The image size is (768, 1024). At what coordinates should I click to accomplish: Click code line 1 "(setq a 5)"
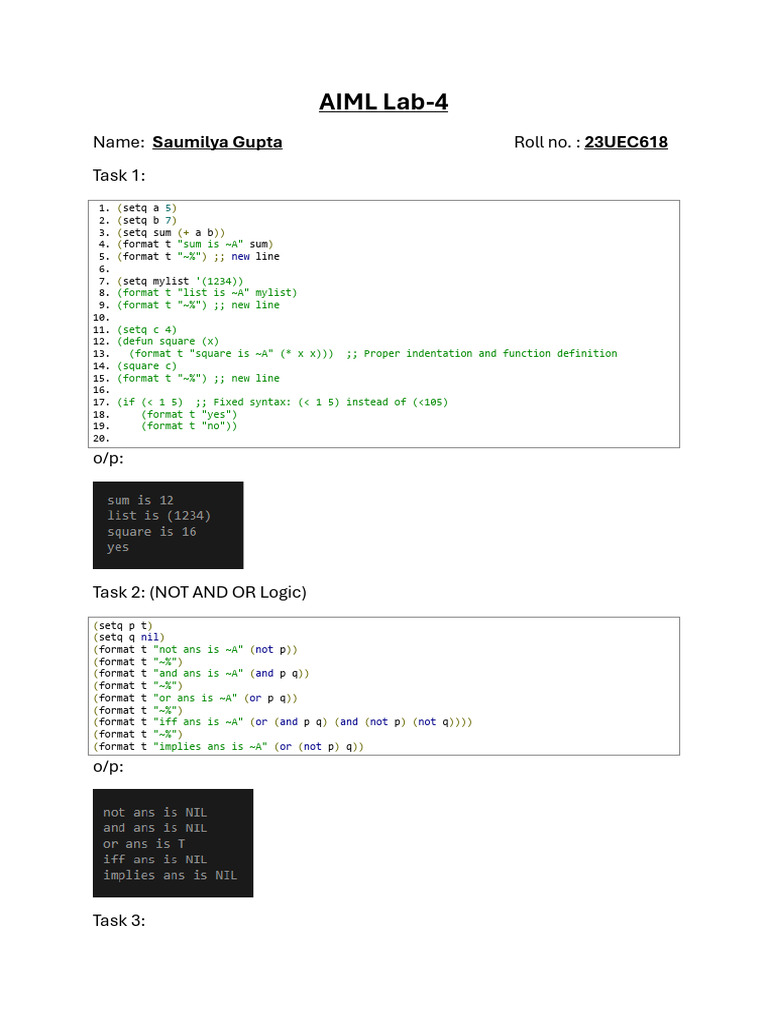click(146, 208)
